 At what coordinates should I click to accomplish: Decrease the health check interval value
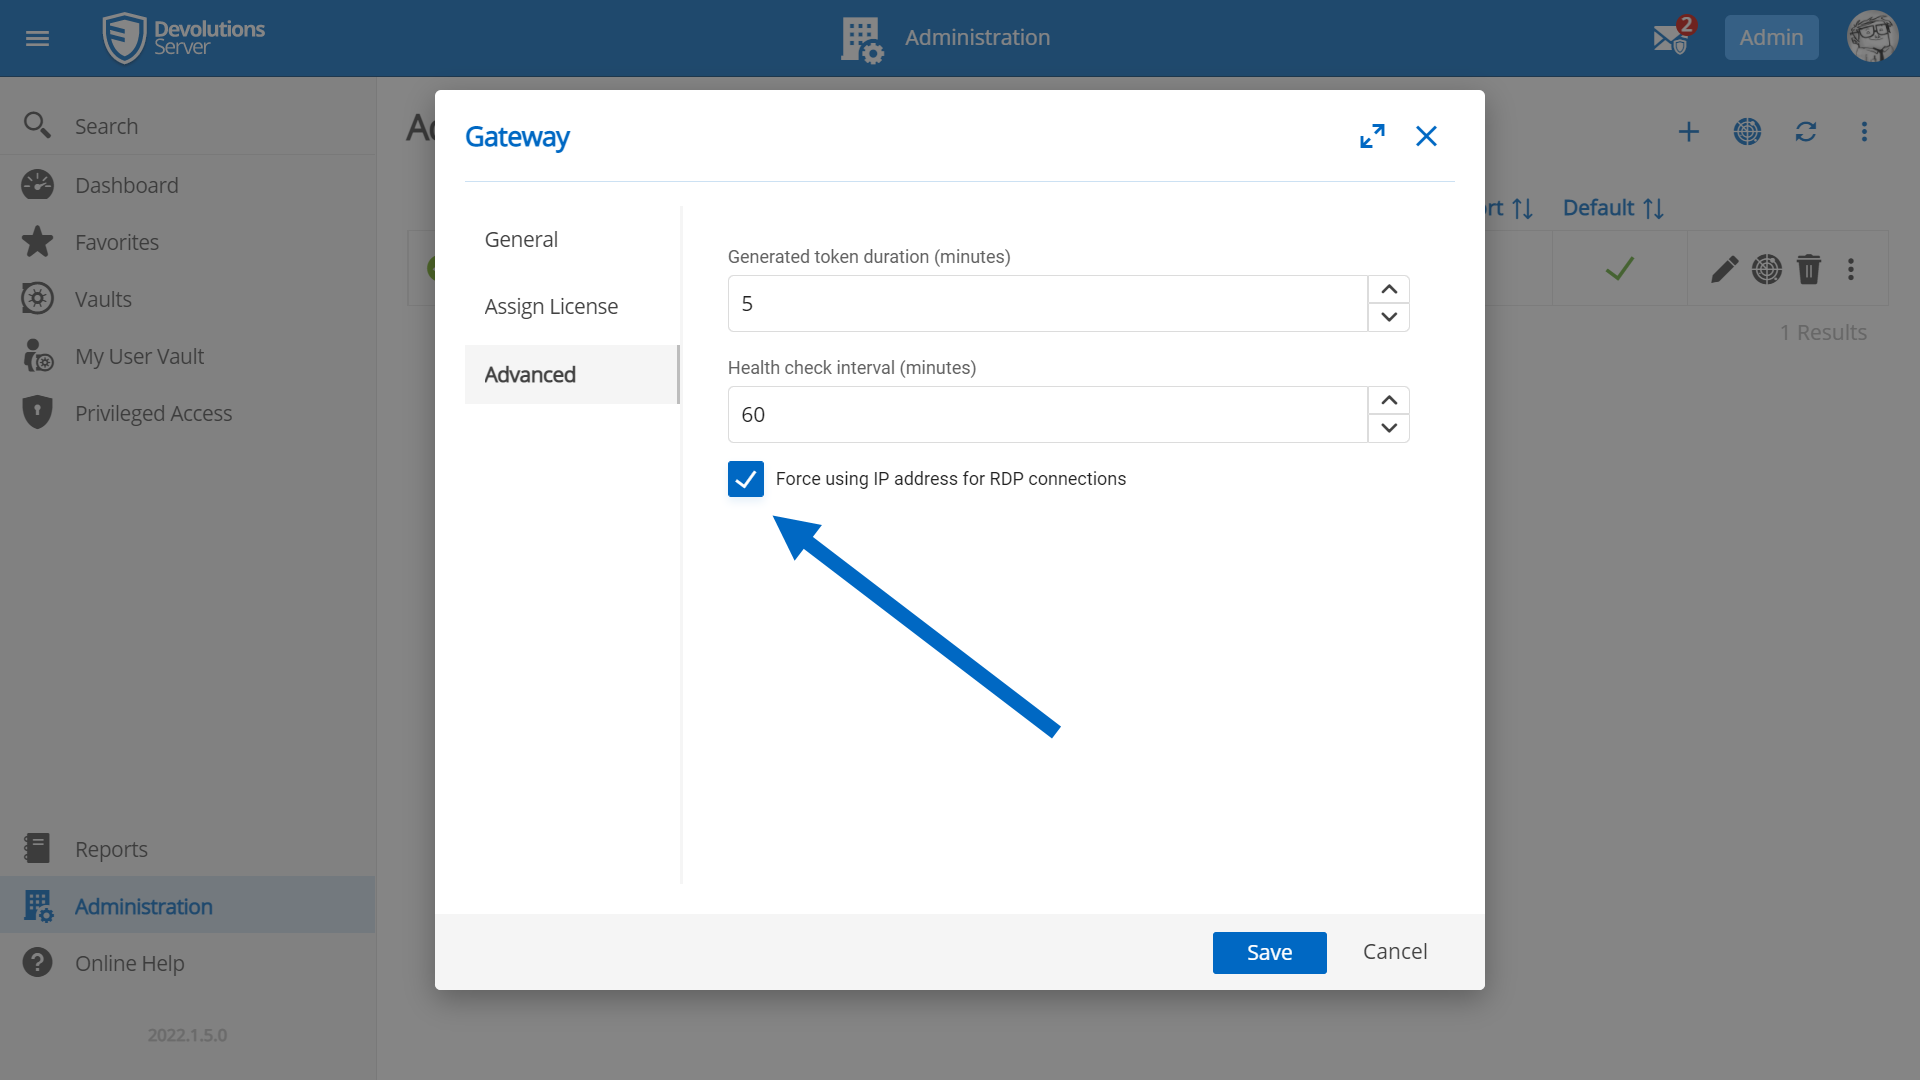[x=1389, y=428]
